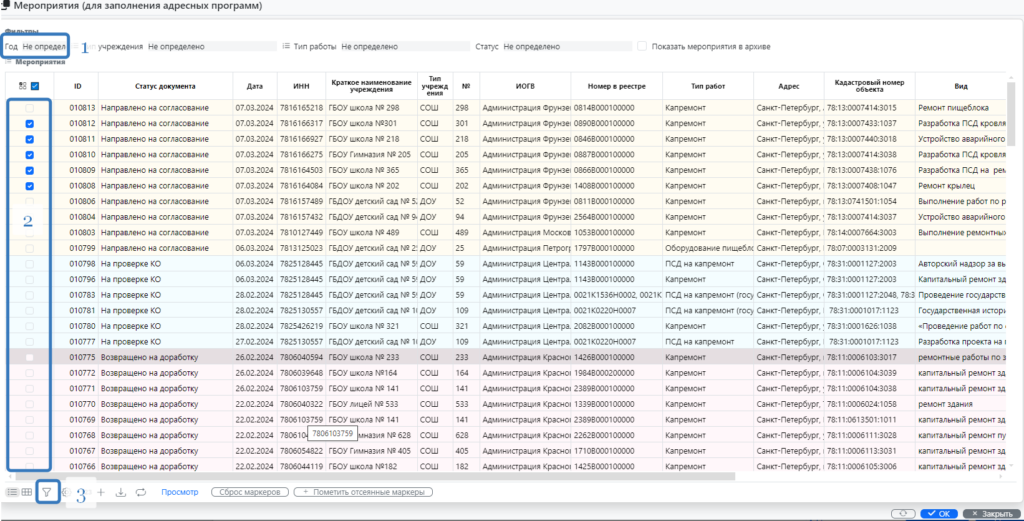Toggle the select-all checkbox in table header
Screen dimensions: 1024x521
pos(35,86)
